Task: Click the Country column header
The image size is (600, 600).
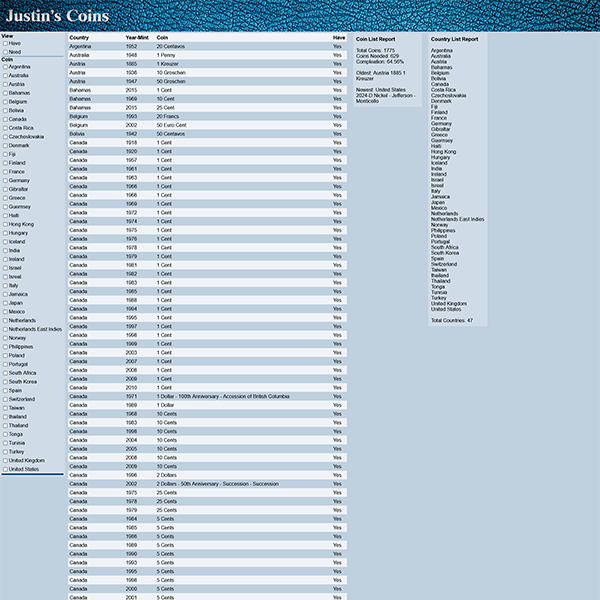Action: tap(79, 37)
